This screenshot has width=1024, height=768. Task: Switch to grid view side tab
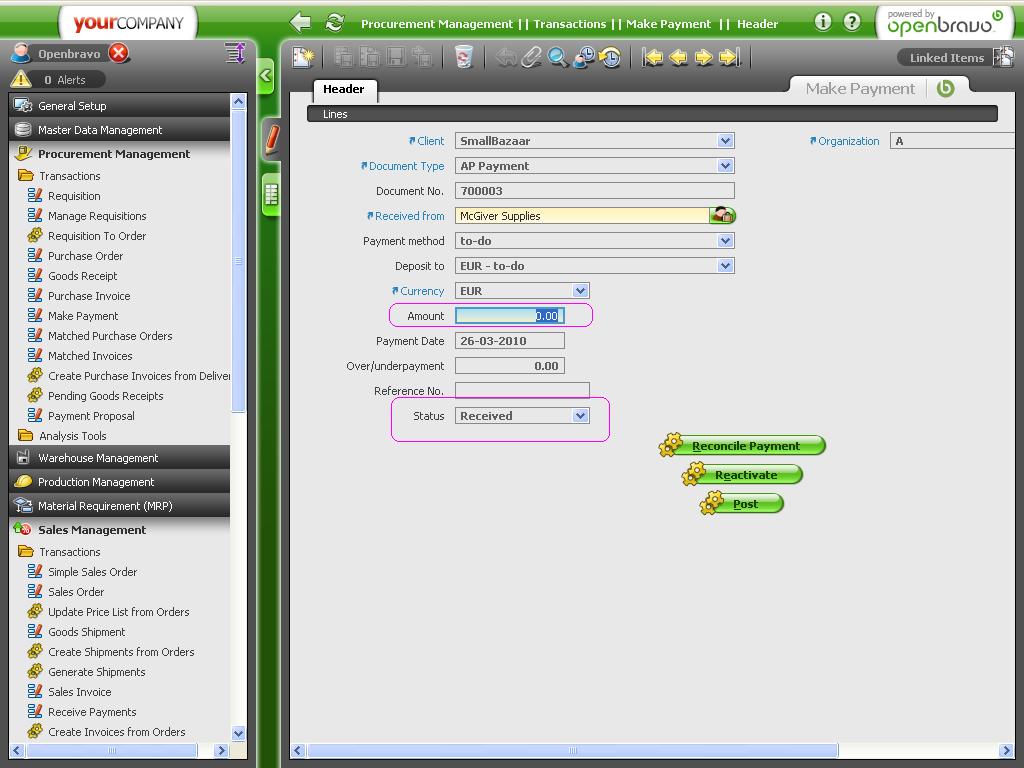tap(270, 193)
